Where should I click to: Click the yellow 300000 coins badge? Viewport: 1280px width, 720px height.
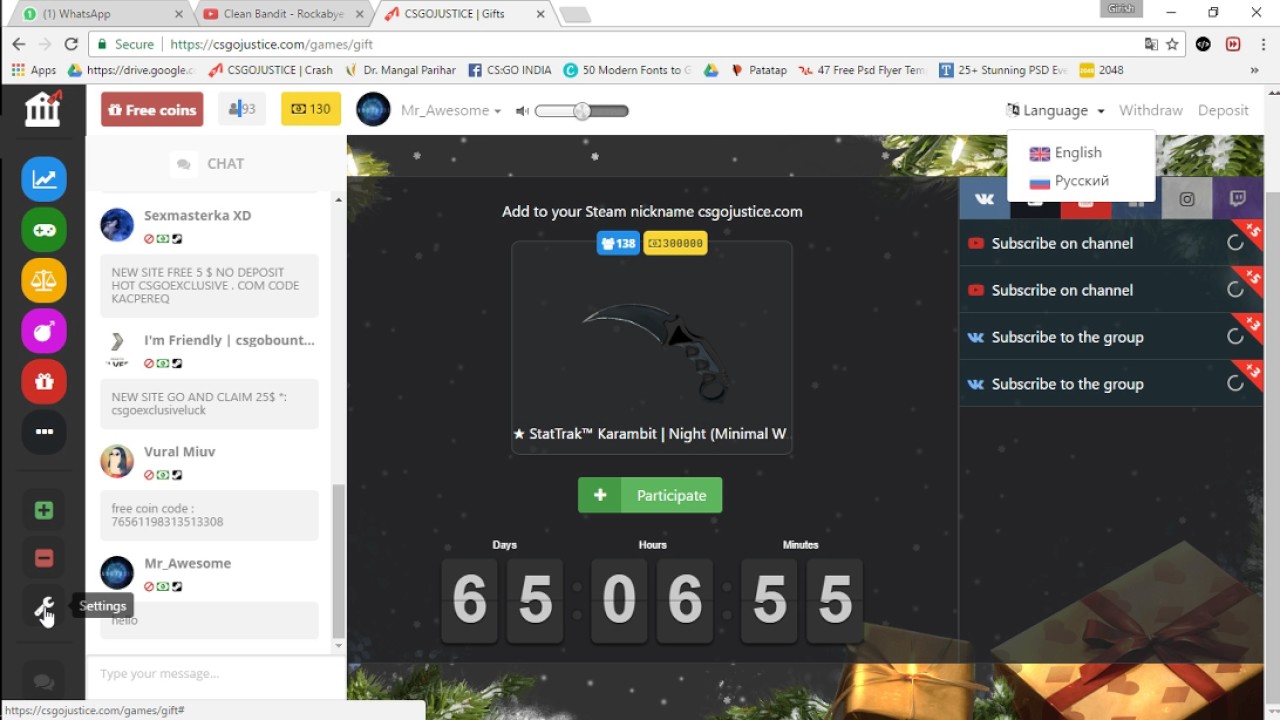675,243
